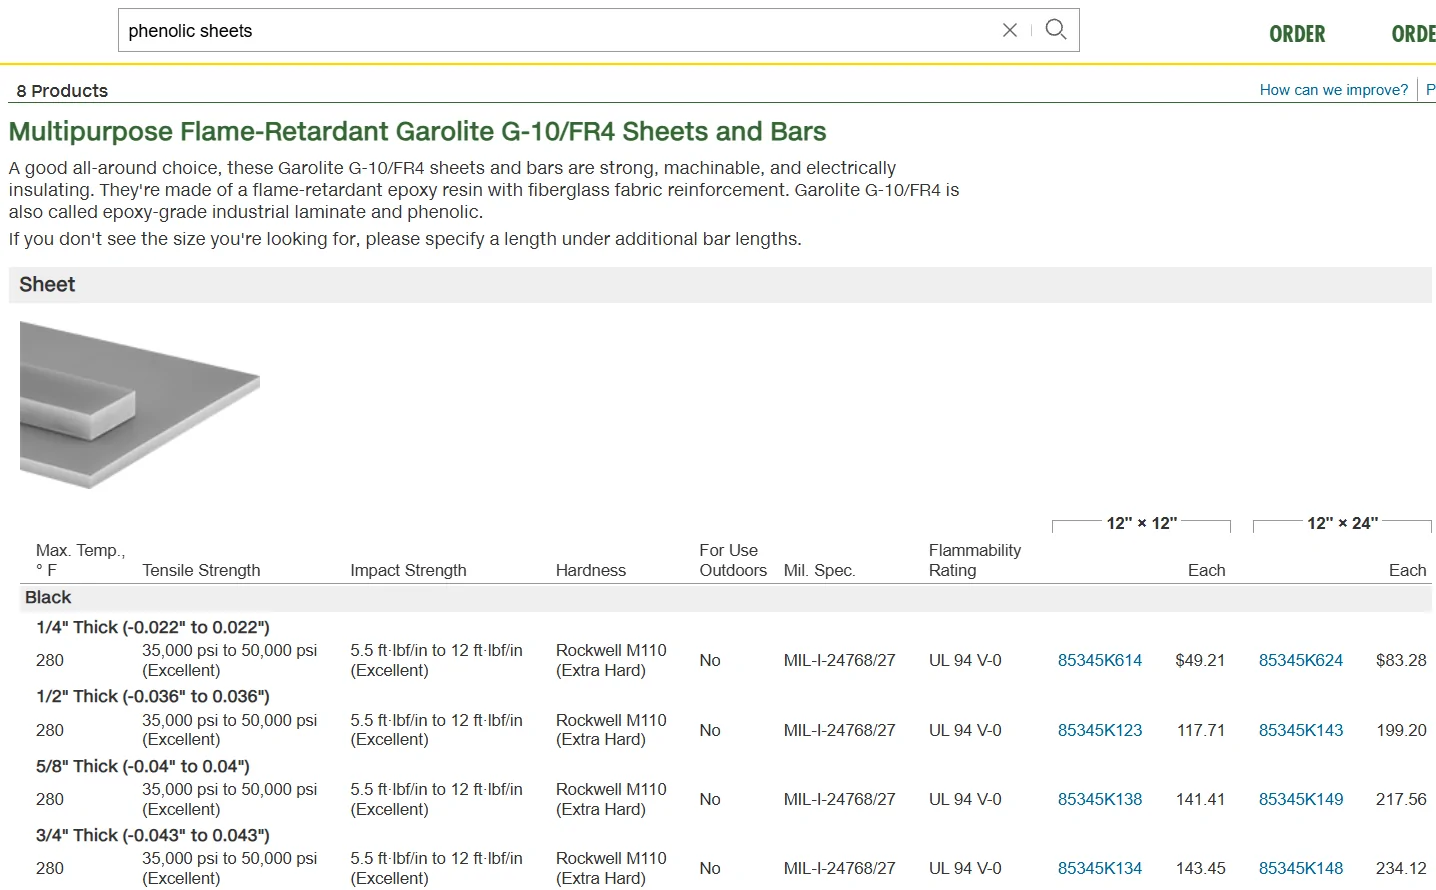Click the For Use Outdoors column header

(733, 561)
